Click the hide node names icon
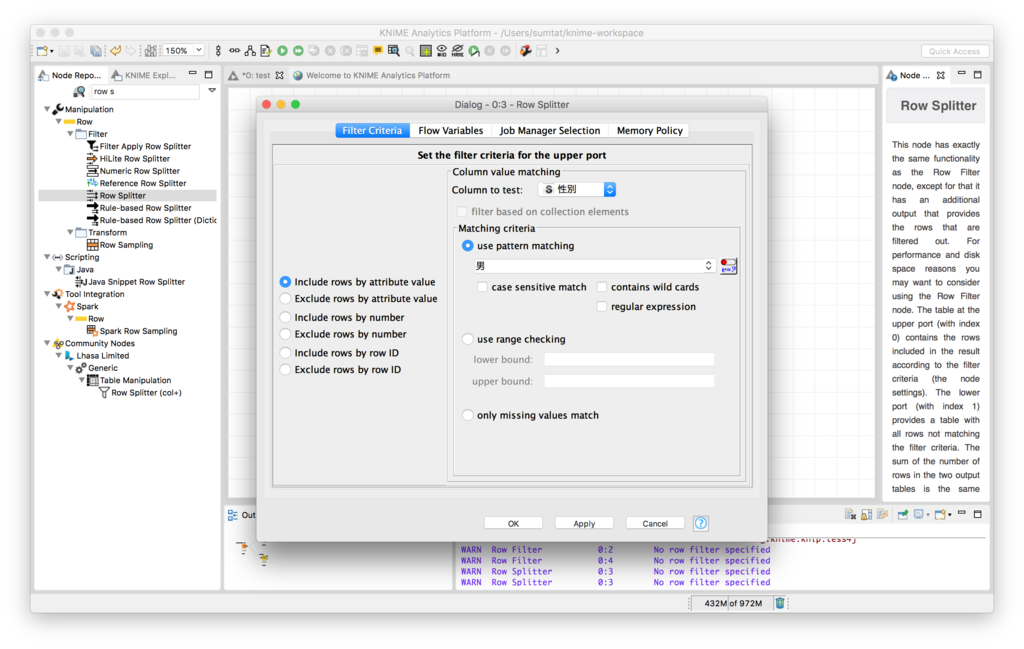 point(457,51)
